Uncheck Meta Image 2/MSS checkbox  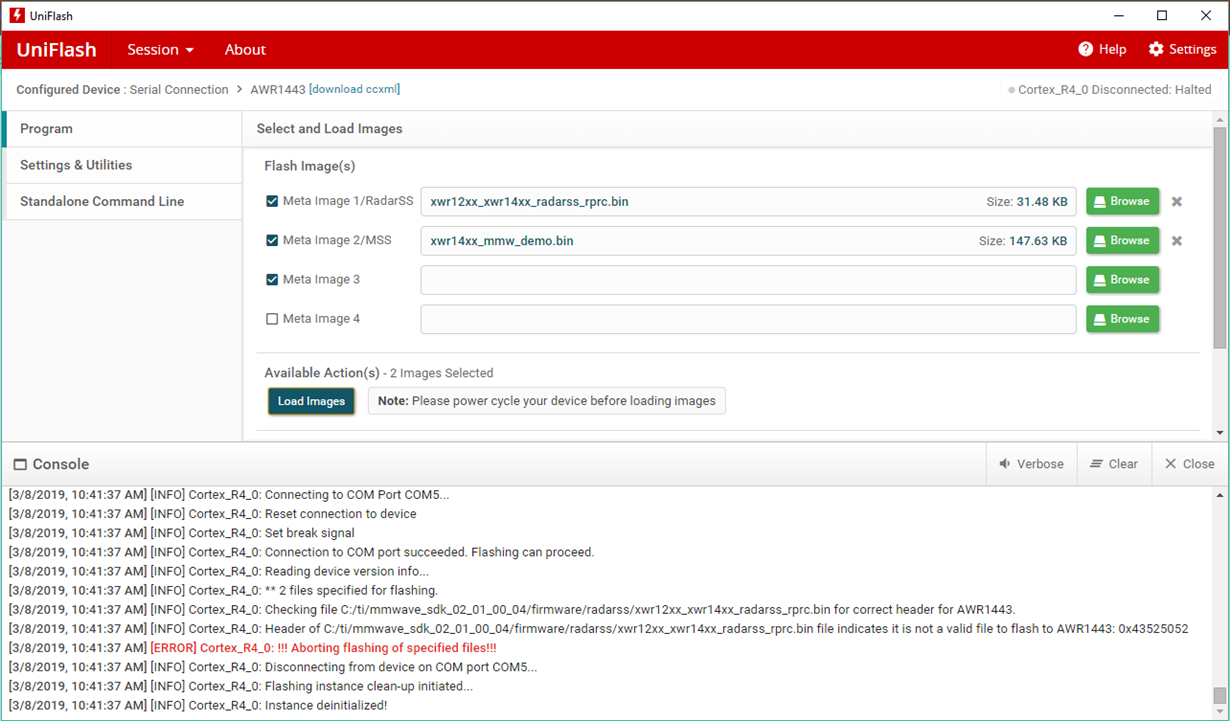[272, 240]
